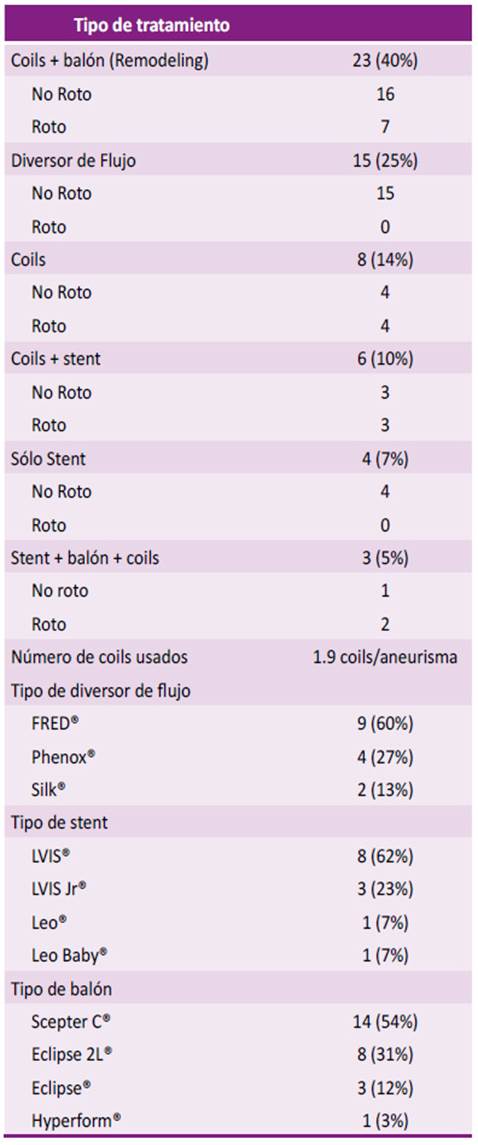Select the 'Número de coils usados' label

[x=99, y=657]
